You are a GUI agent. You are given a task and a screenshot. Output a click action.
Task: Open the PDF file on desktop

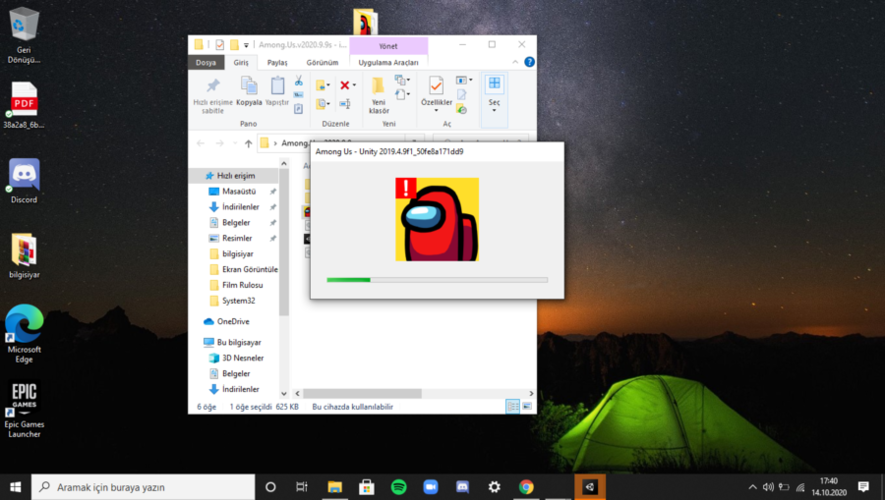(x=24, y=106)
